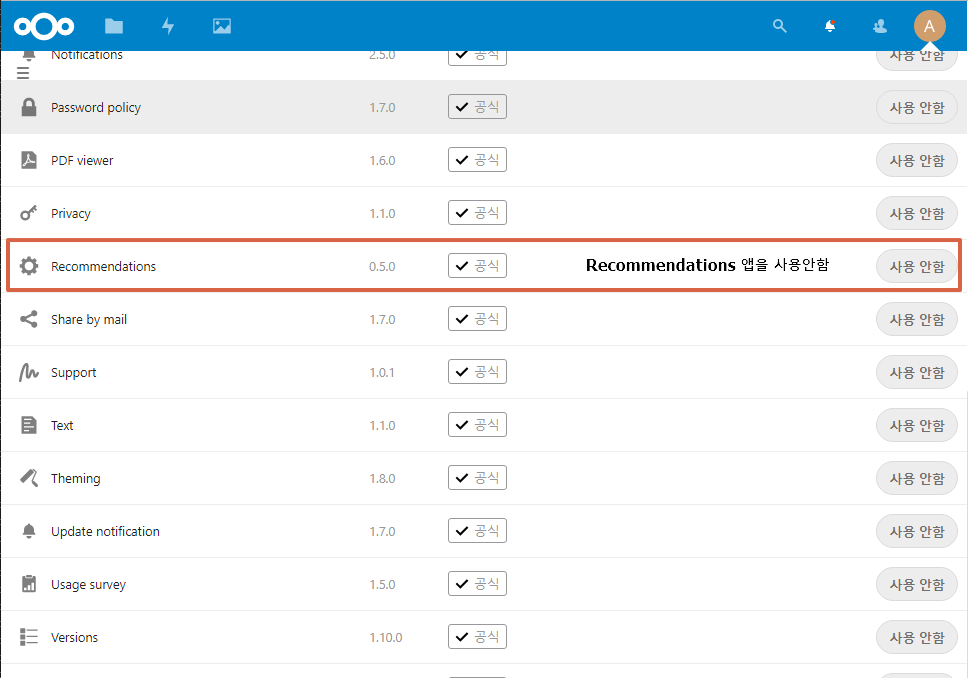Select the PDF viewer app name

click(82, 161)
